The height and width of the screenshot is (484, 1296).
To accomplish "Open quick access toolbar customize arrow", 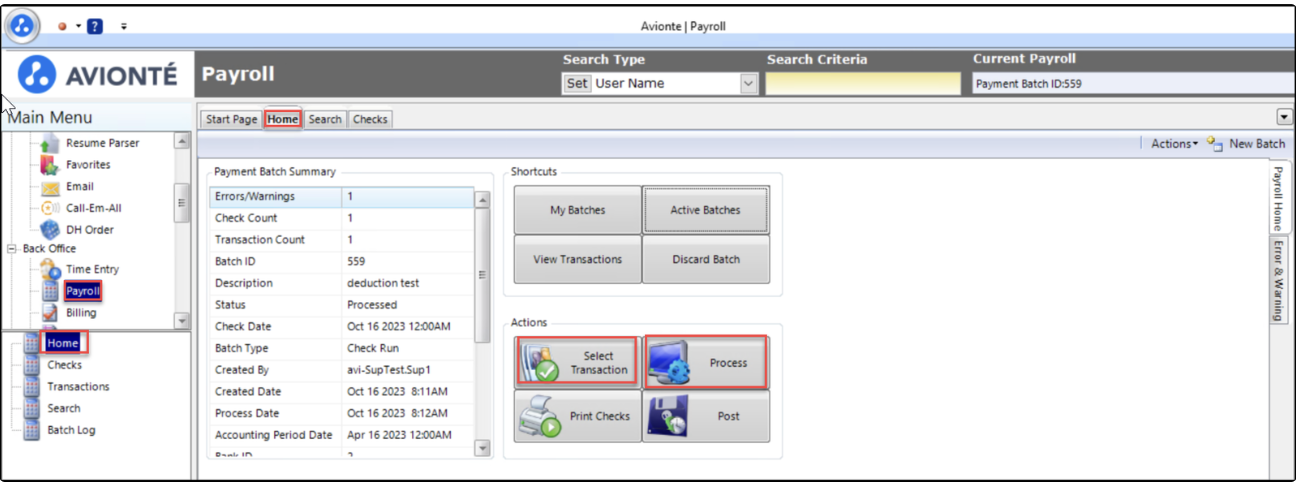I will 124,26.
